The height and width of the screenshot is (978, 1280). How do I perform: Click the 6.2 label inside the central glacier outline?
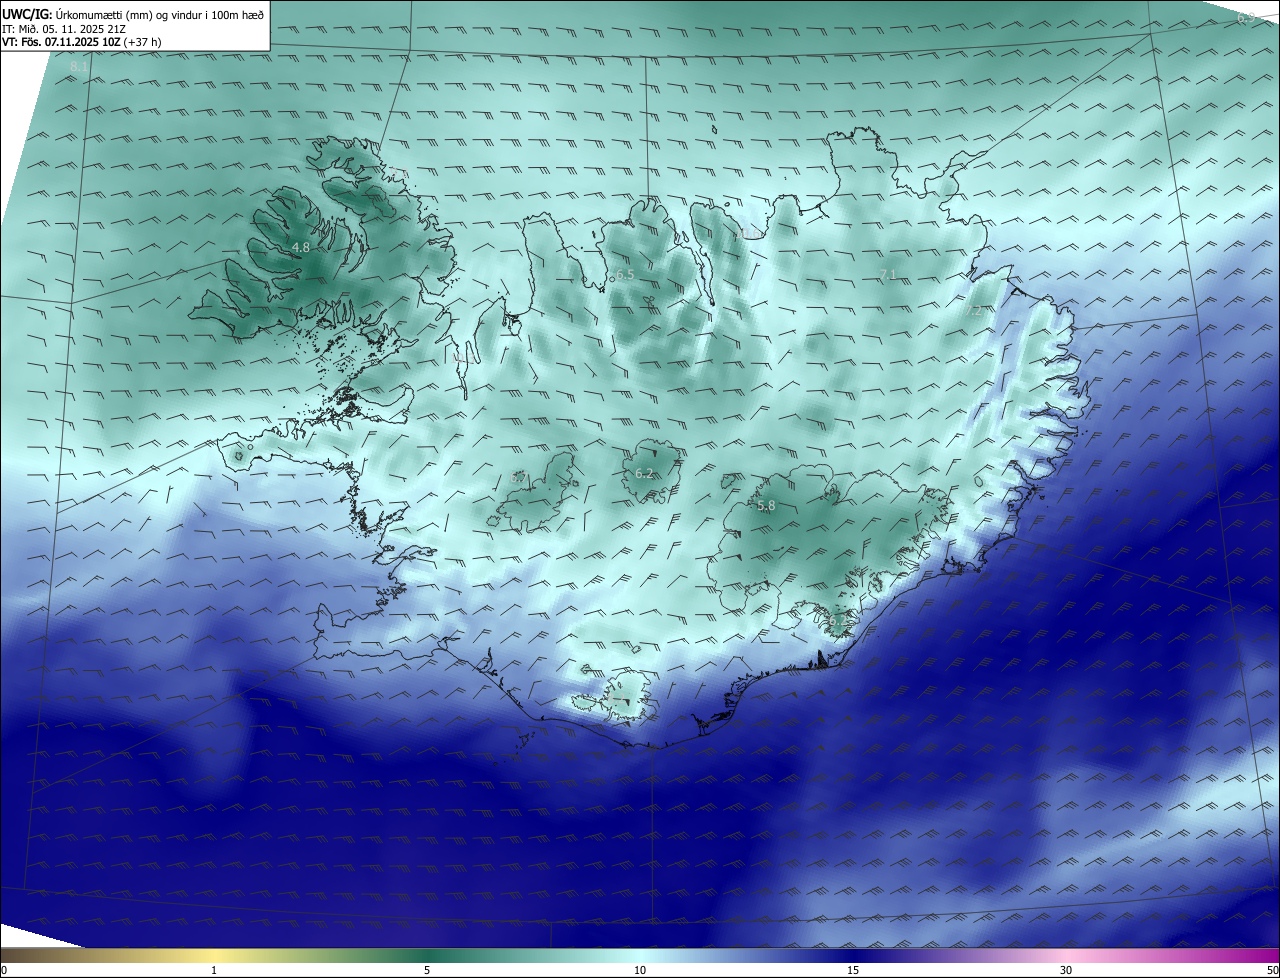(644, 474)
